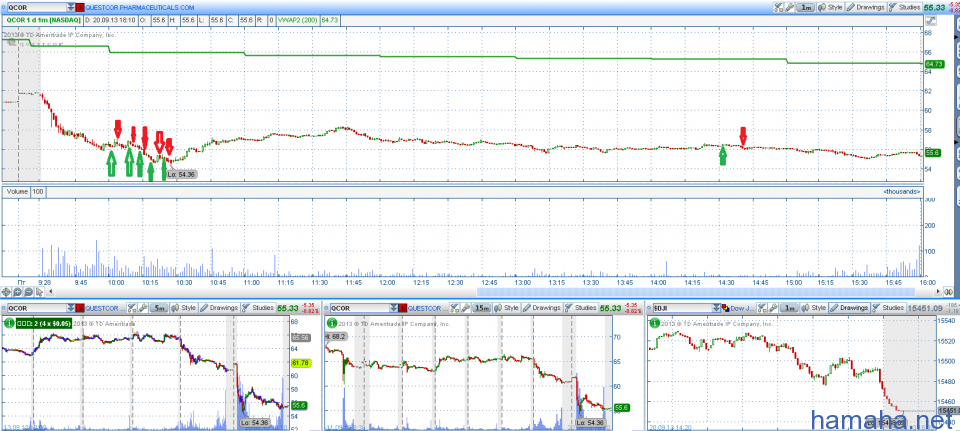Click the chart mode icon above the price axis
Viewport: 960px width, 431px height.
[931, 20]
